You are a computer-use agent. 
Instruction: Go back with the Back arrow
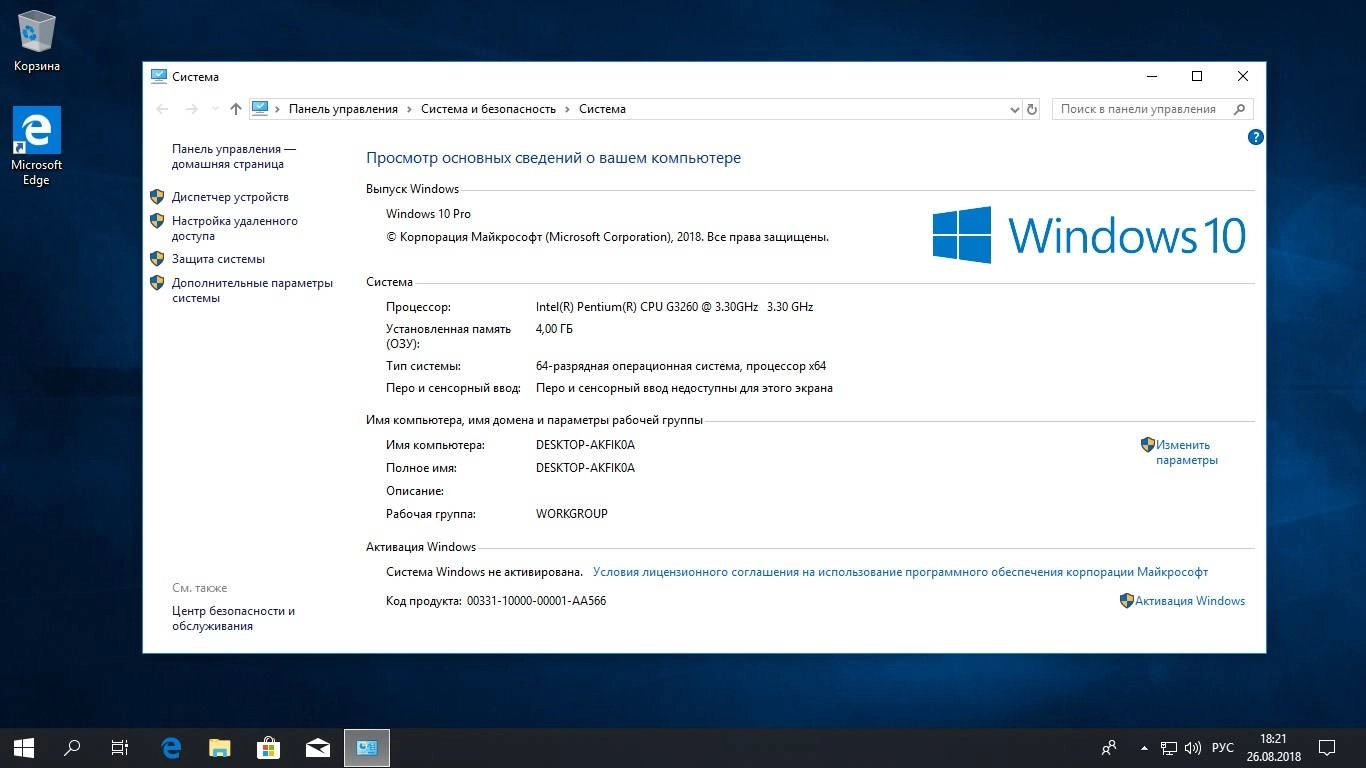(163, 109)
